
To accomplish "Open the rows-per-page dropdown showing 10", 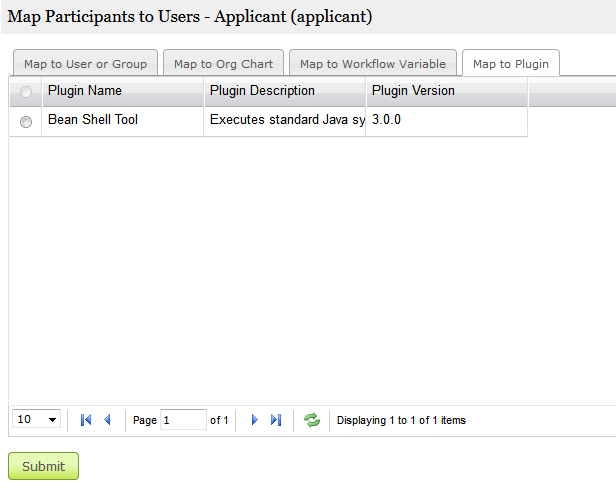I will tap(36, 419).
